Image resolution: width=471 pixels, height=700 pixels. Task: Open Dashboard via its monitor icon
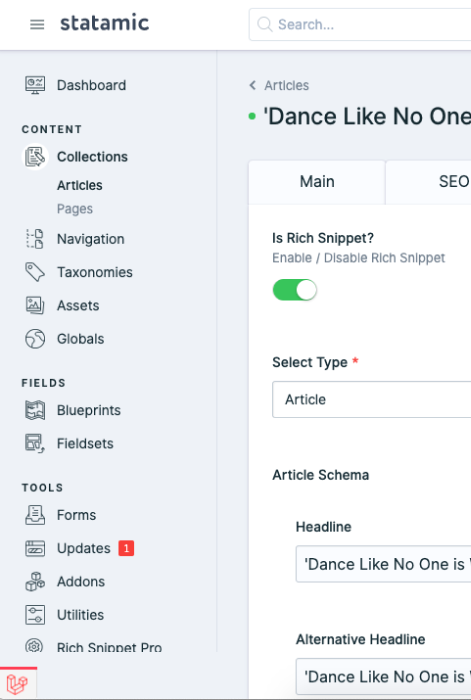point(35,85)
